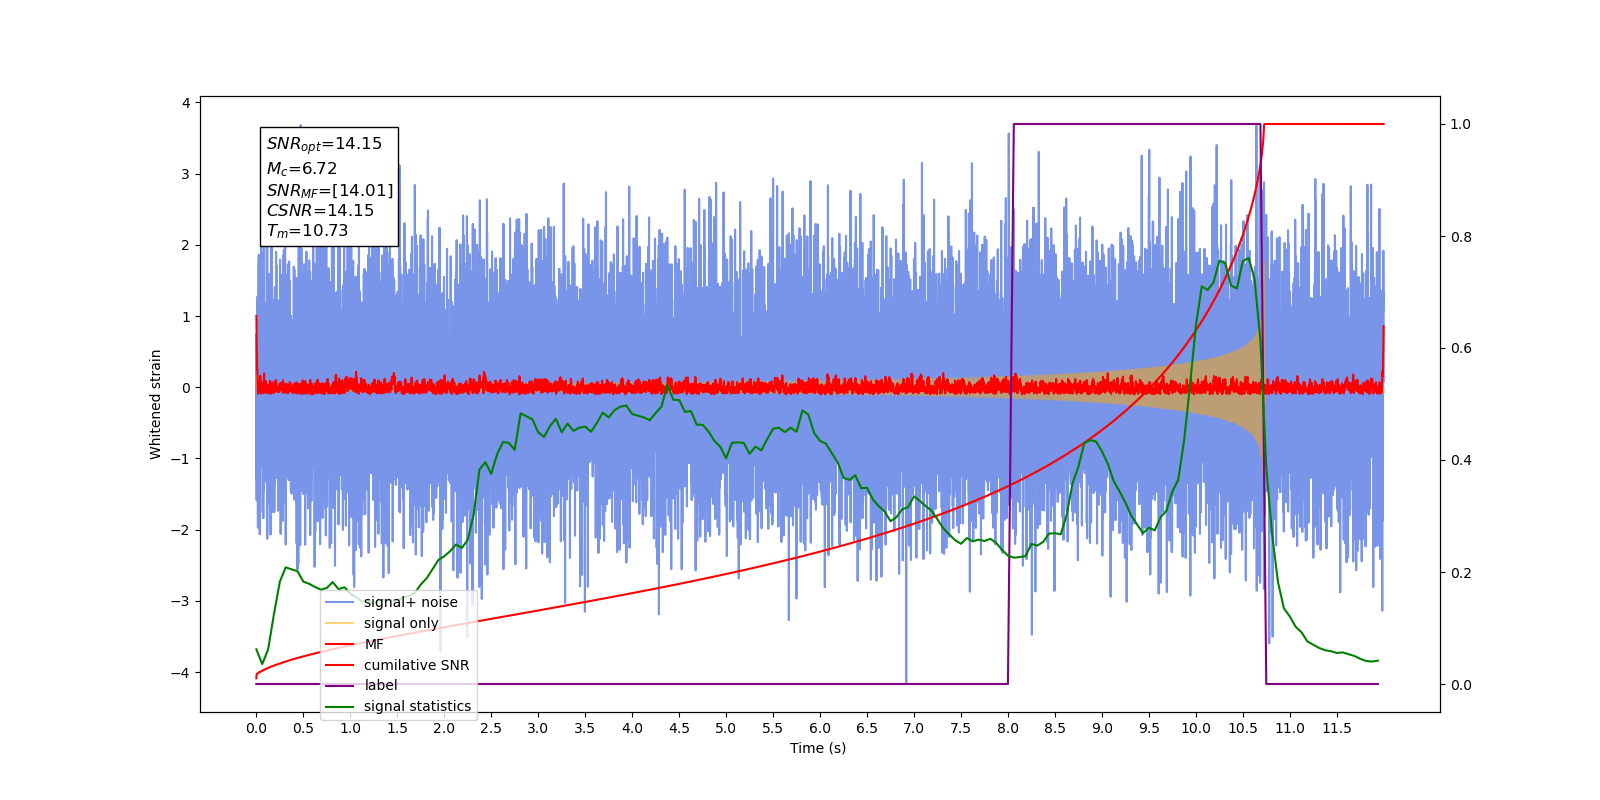Click left y-axis tick label 4
Viewport: 1600px width, 800px height.
coord(186,103)
